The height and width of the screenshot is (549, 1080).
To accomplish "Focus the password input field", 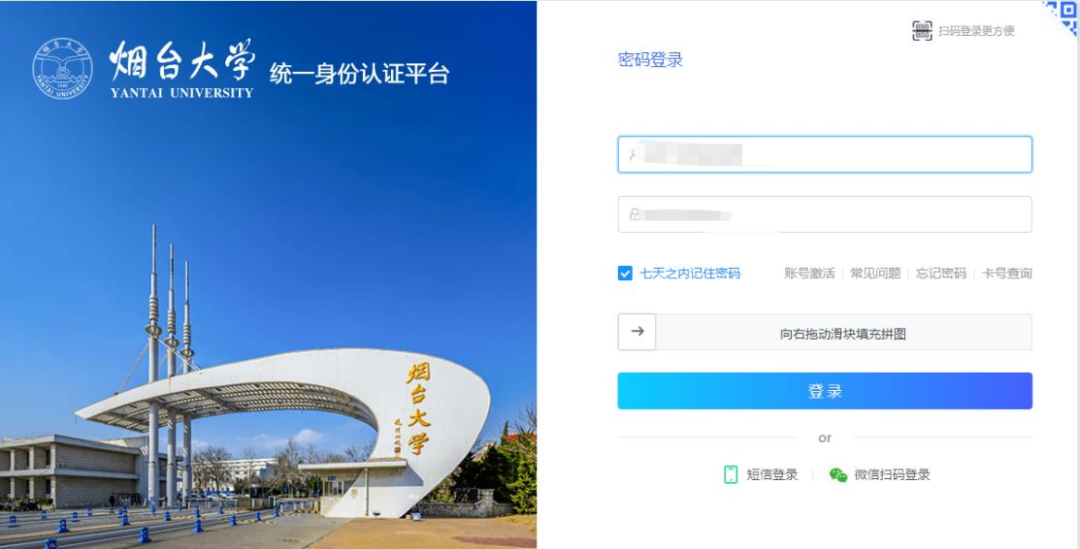I will [824, 214].
